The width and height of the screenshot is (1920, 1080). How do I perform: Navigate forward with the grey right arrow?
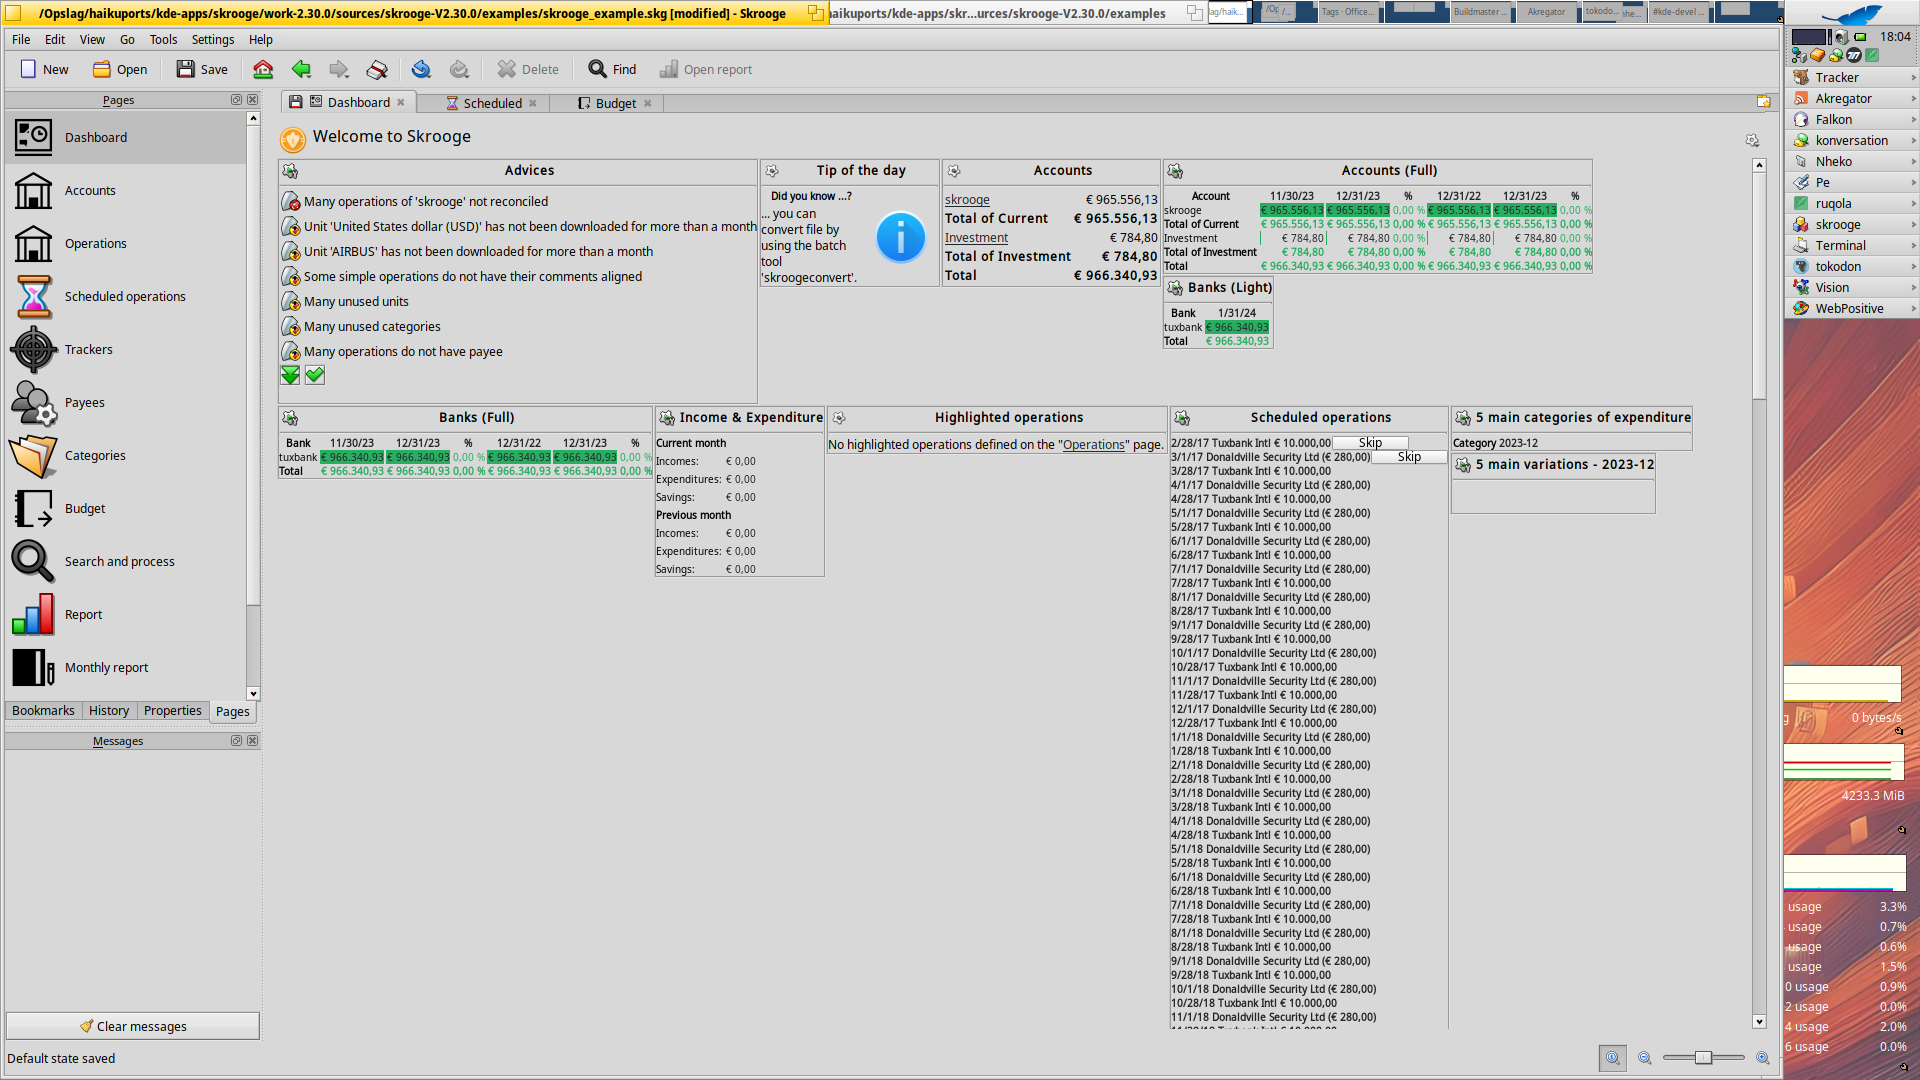(x=339, y=69)
